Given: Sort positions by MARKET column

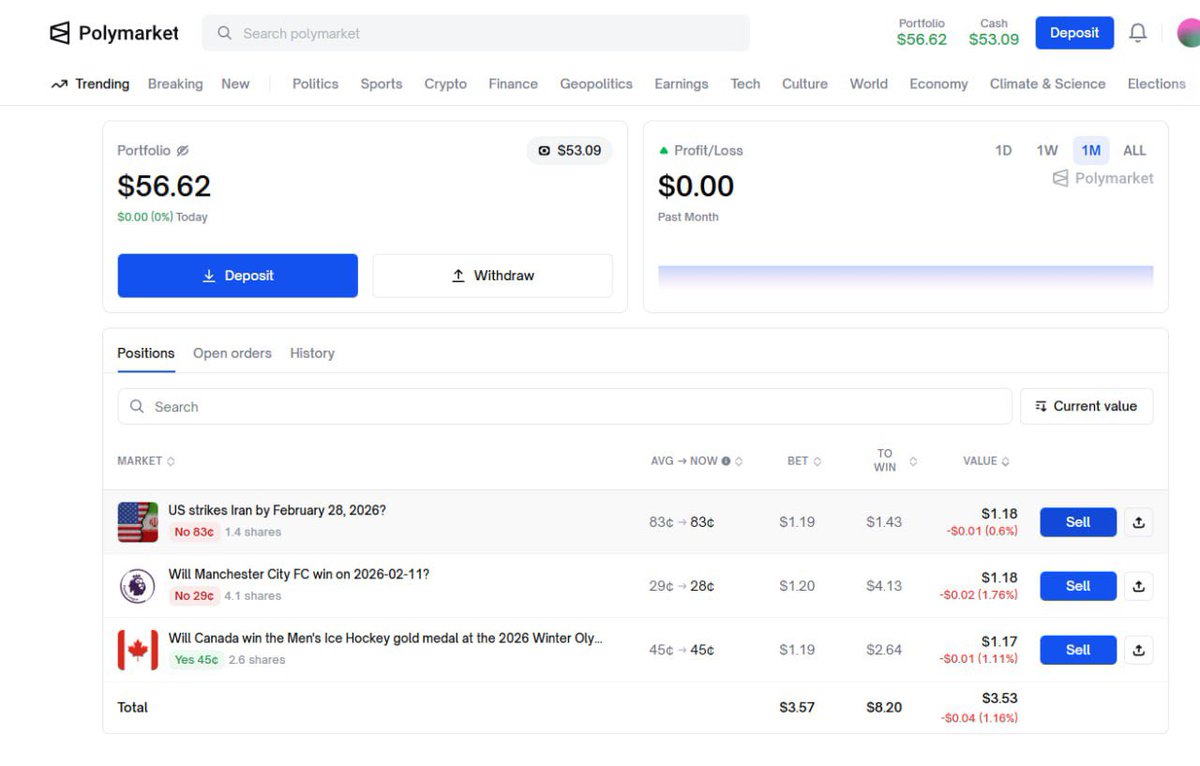Looking at the screenshot, I should click(146, 461).
